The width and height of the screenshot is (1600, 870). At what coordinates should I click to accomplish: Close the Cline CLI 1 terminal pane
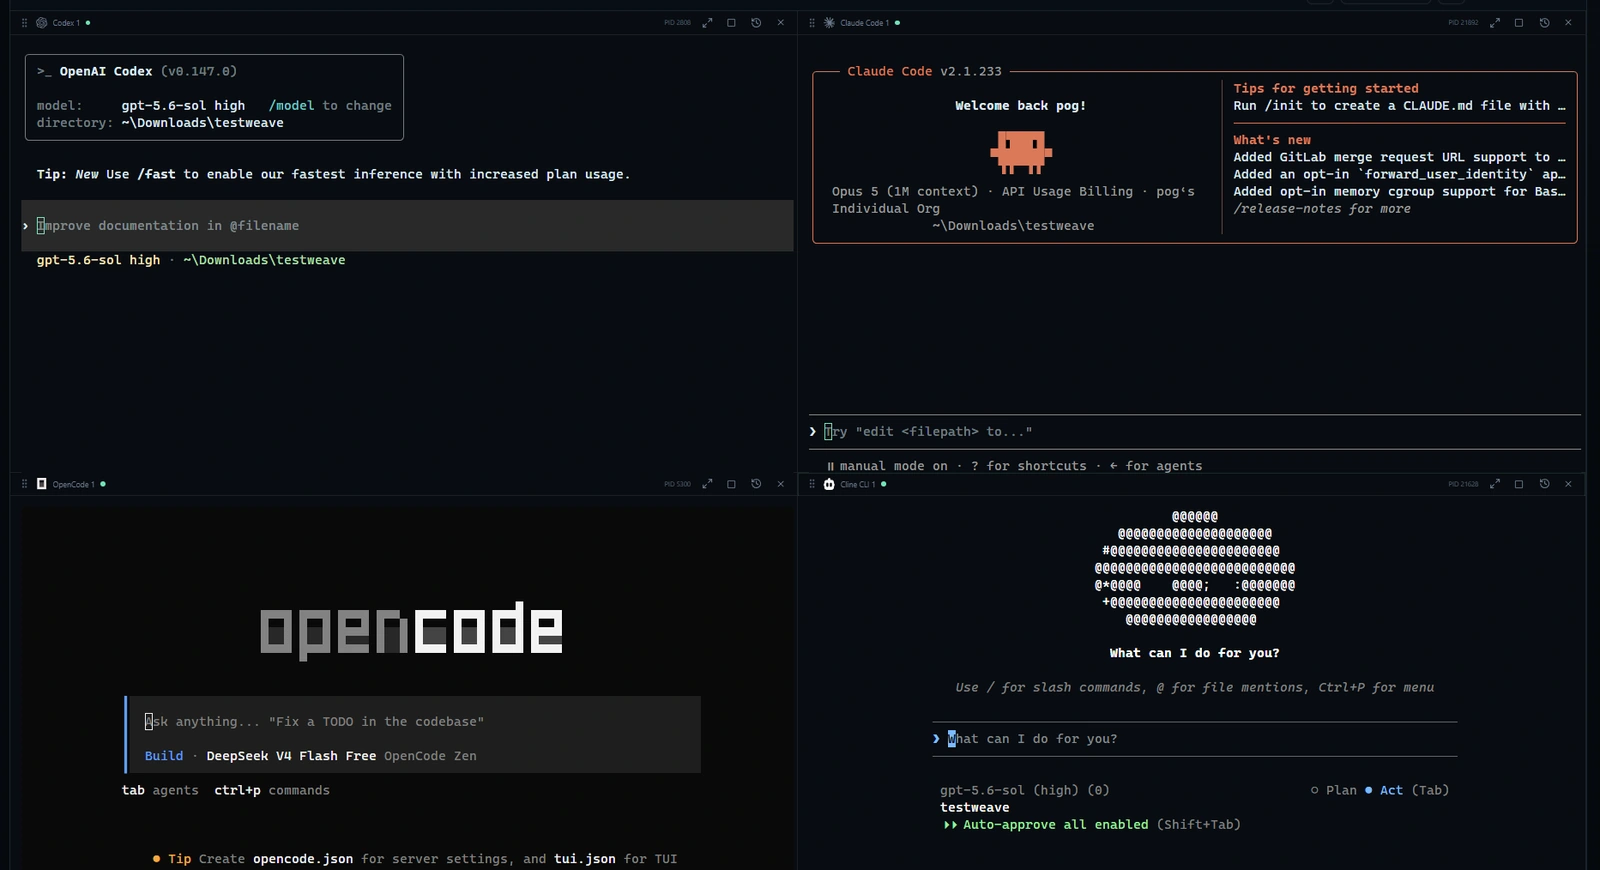[1568, 483]
